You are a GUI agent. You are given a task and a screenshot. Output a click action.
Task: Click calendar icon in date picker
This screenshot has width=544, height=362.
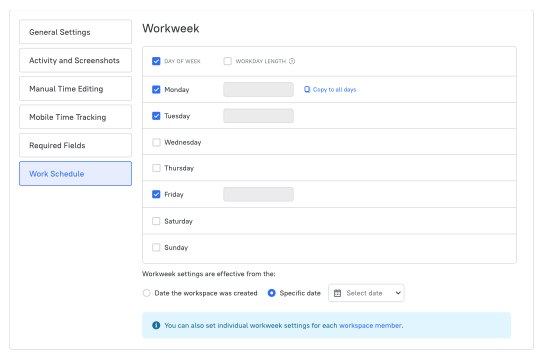337,293
